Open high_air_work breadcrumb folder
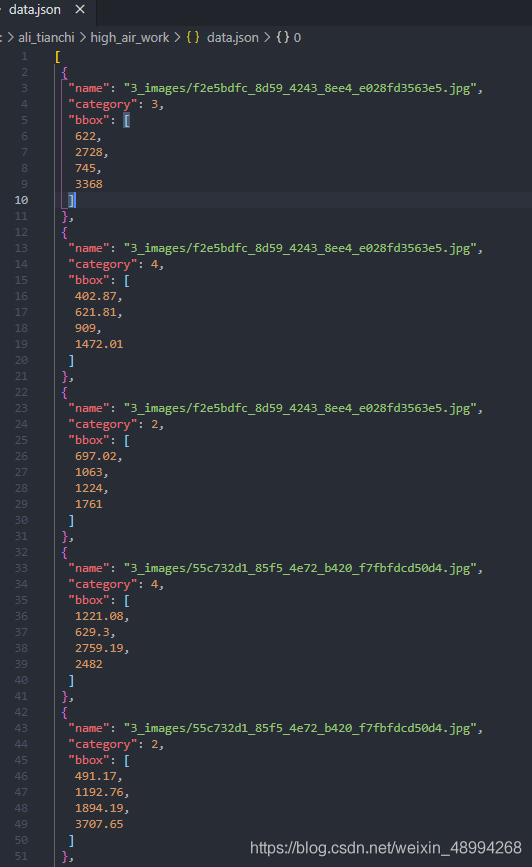The width and height of the screenshot is (532, 867). (x=129, y=38)
